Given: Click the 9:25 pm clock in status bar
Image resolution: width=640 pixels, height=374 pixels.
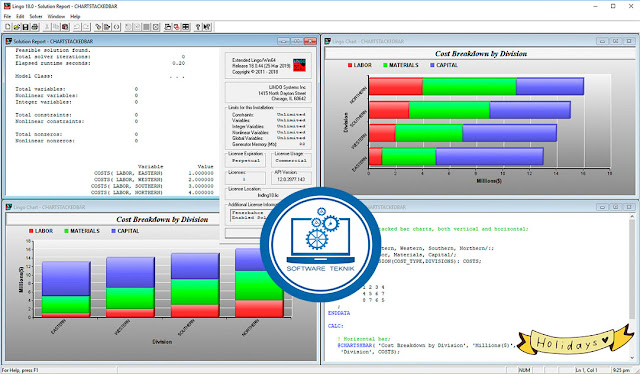Looking at the screenshot, I should click(622, 370).
